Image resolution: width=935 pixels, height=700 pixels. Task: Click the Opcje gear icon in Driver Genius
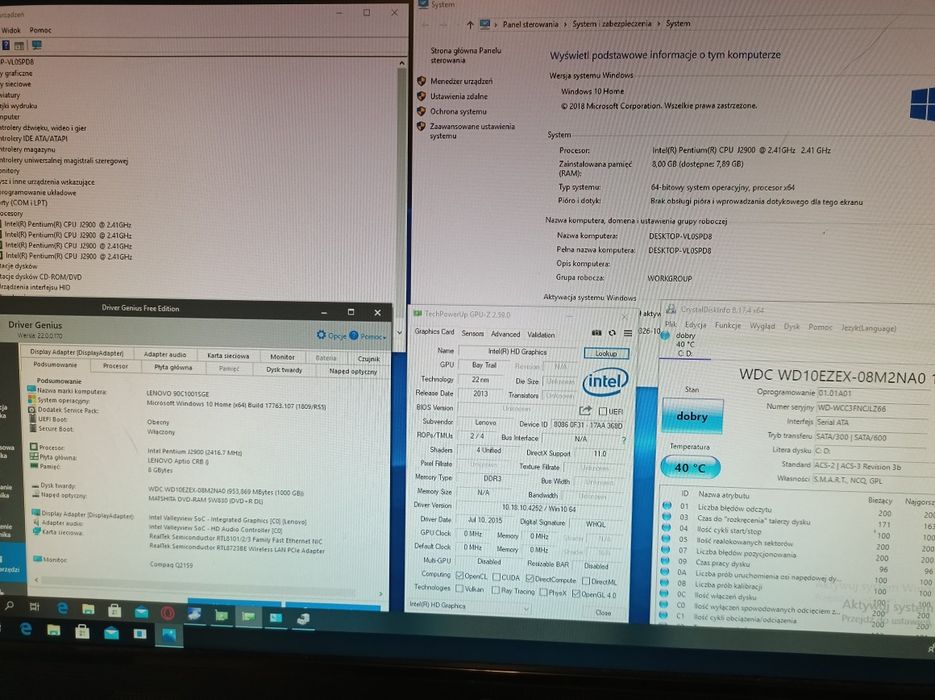click(321, 335)
